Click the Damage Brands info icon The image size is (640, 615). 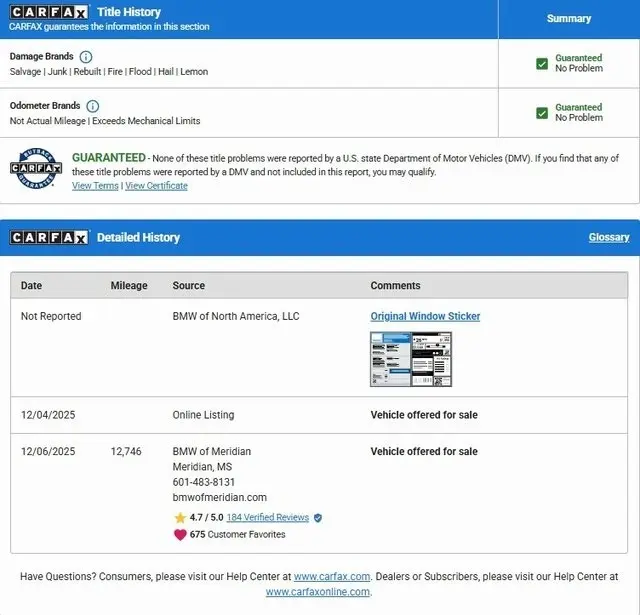86,57
